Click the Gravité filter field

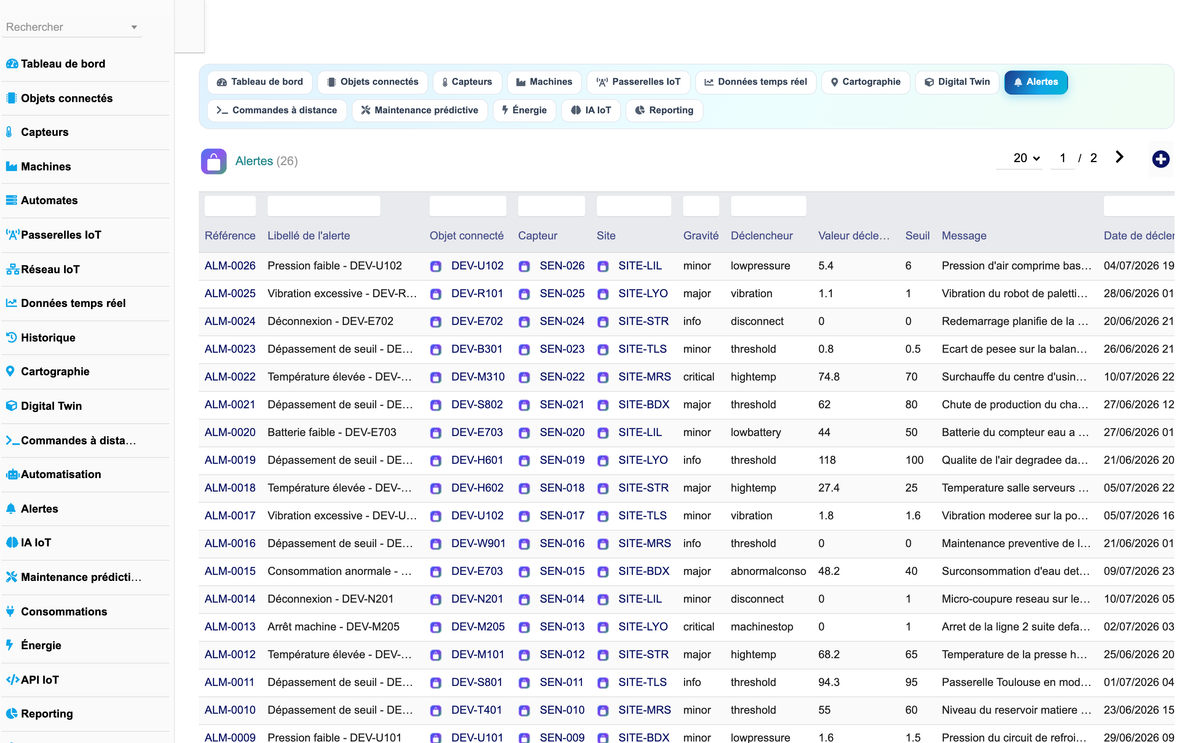(701, 206)
